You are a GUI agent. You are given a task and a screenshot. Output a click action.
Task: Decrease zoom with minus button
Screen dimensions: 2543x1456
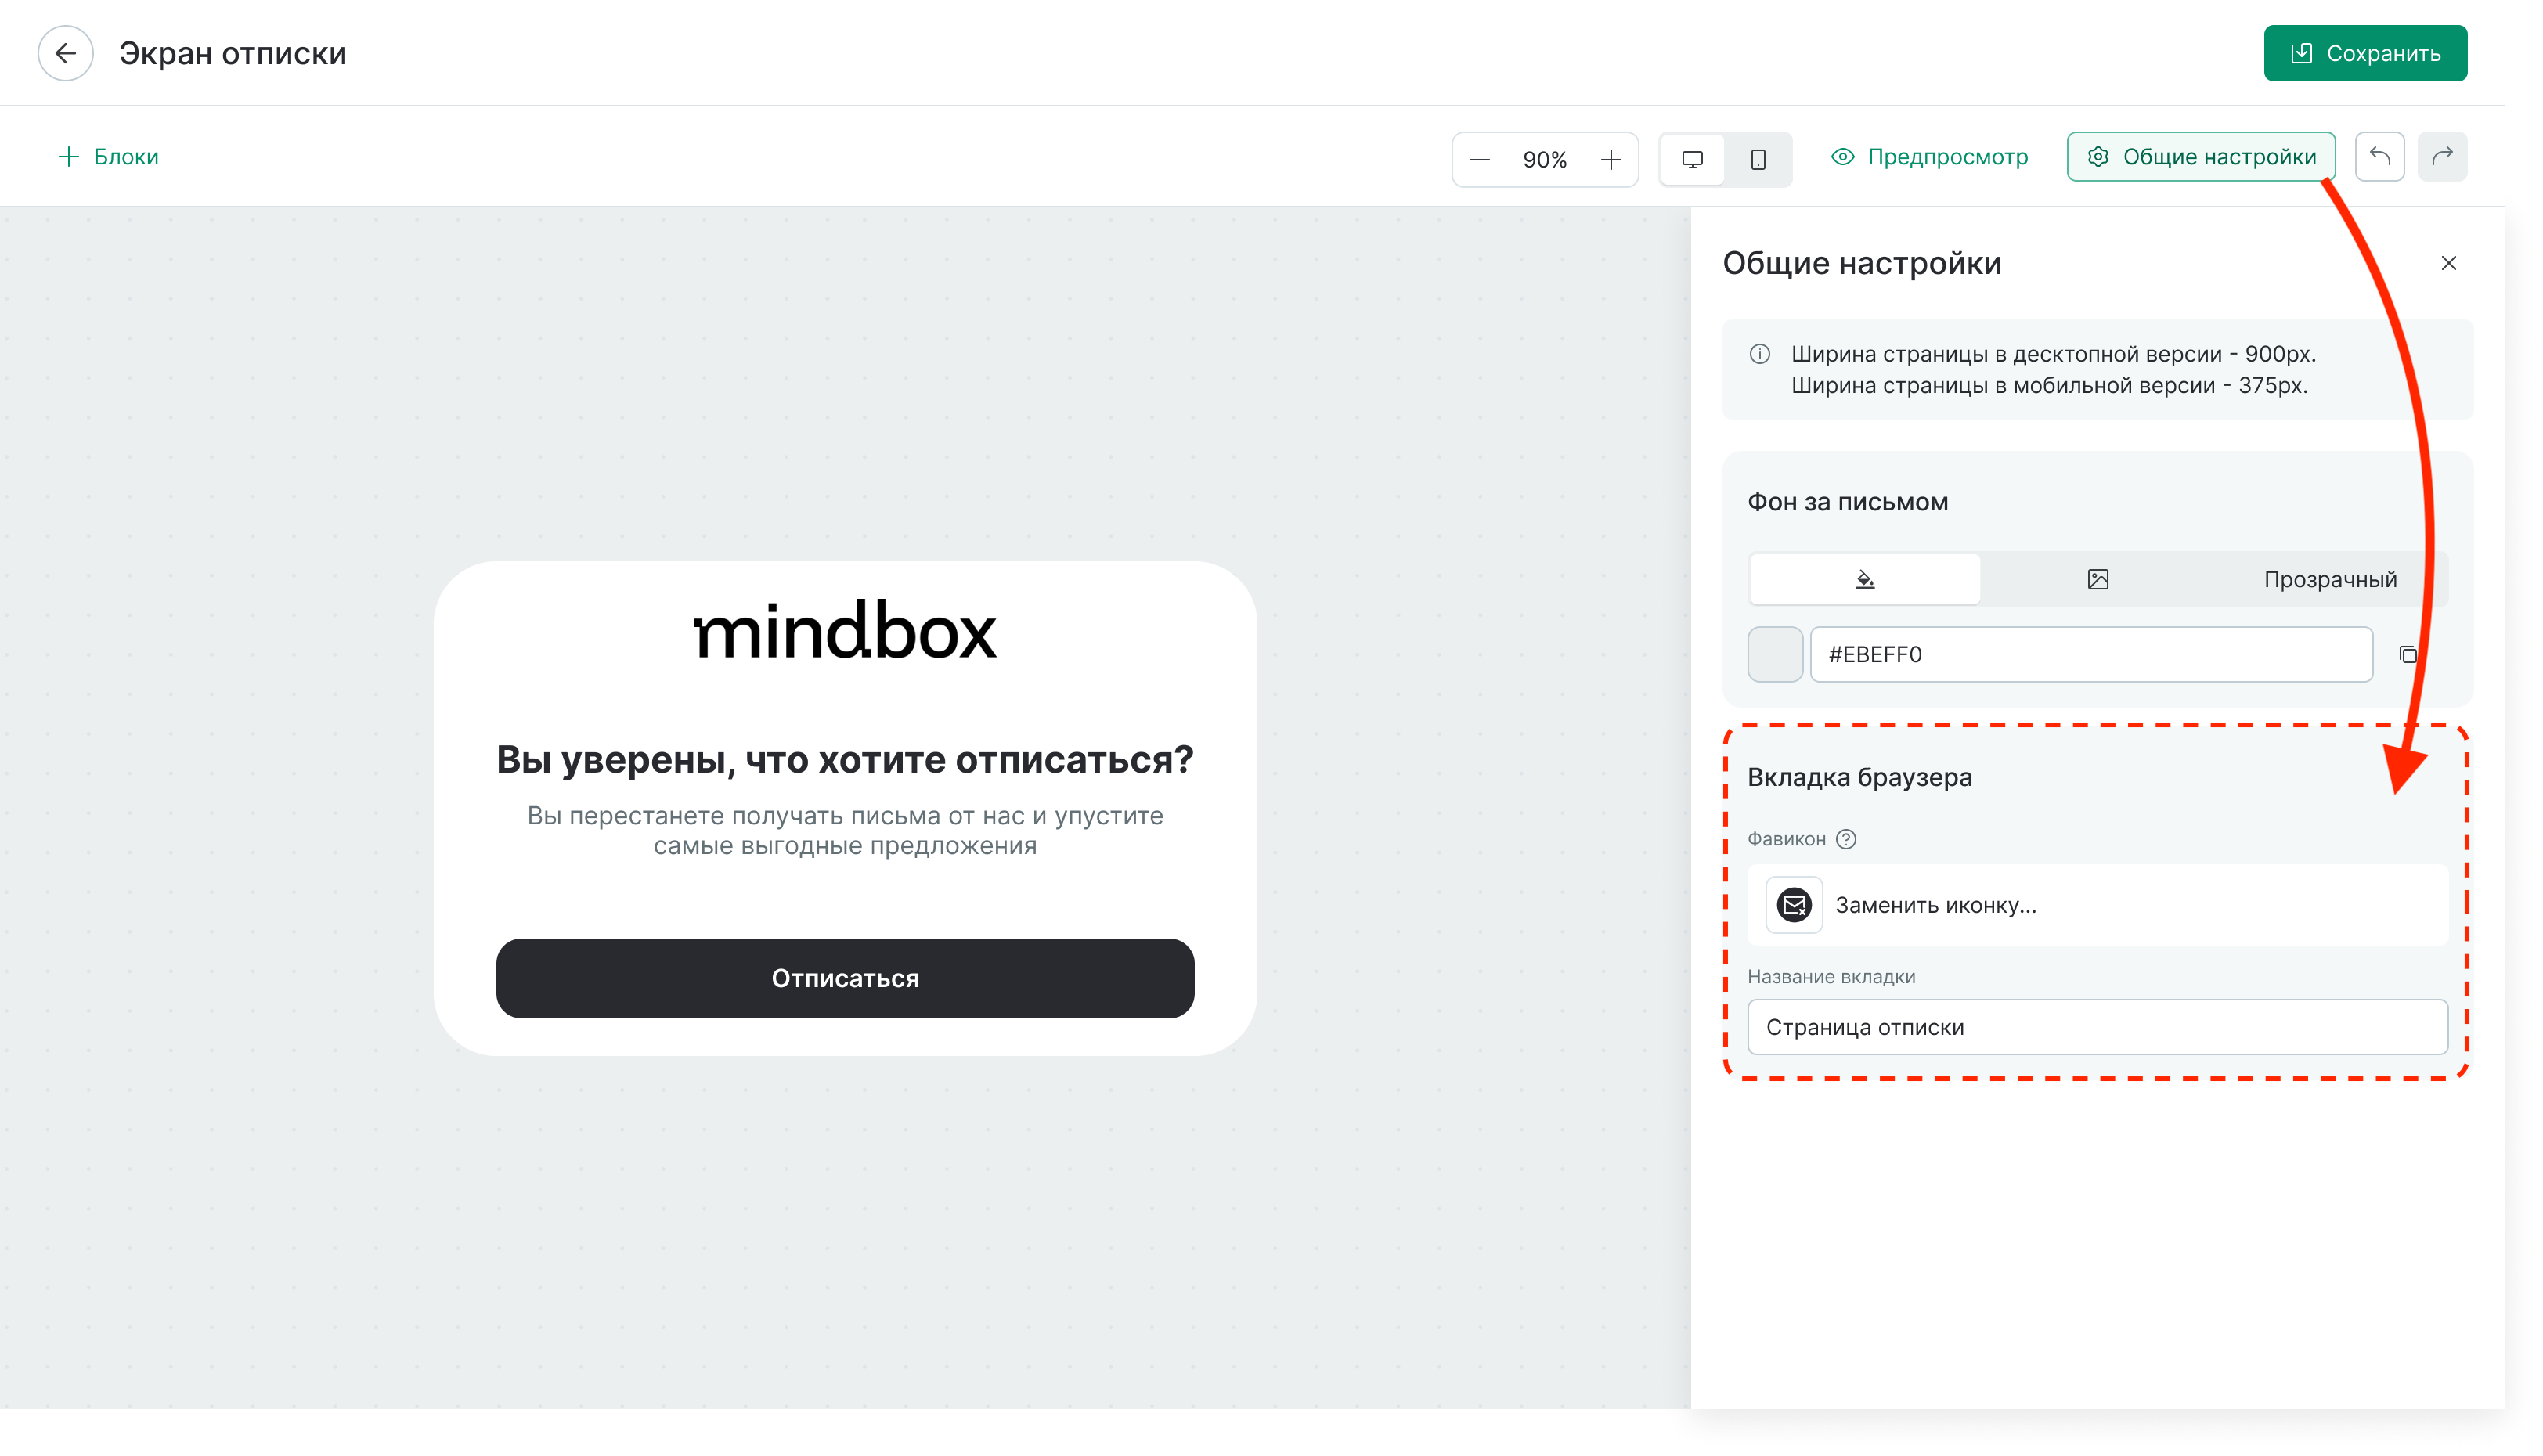(x=1480, y=160)
